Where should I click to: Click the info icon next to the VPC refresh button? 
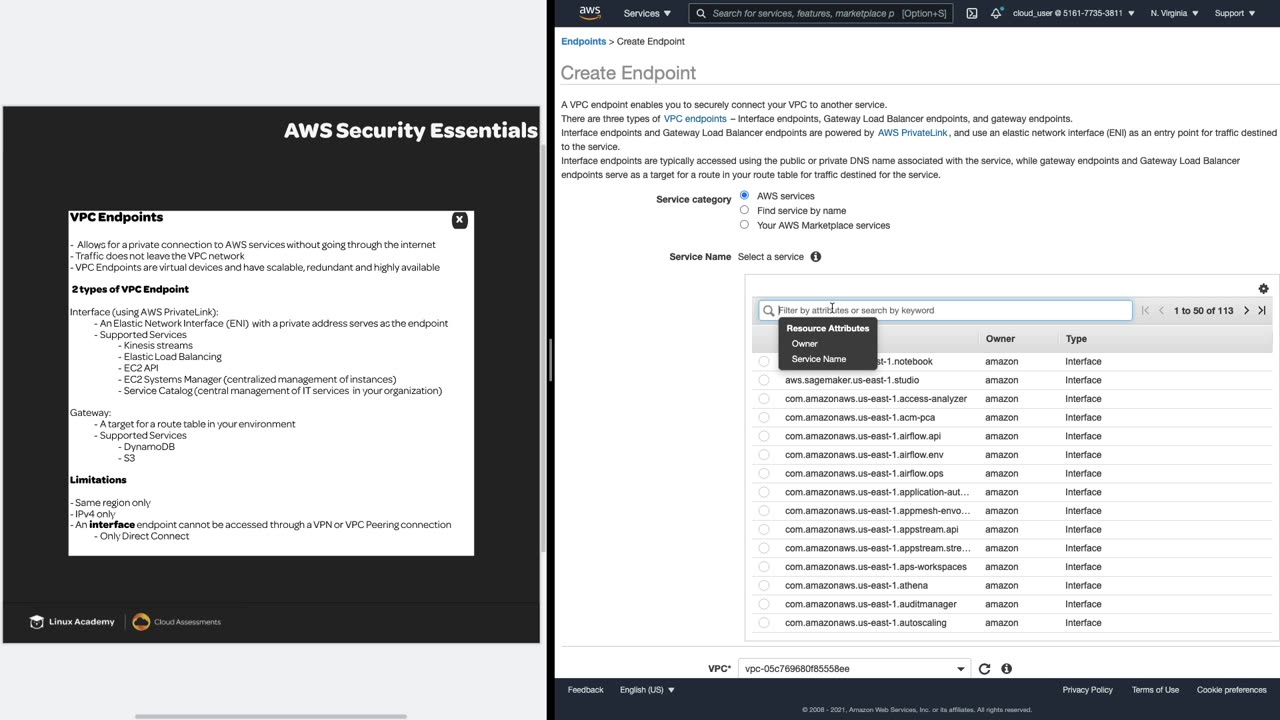tap(1006, 669)
